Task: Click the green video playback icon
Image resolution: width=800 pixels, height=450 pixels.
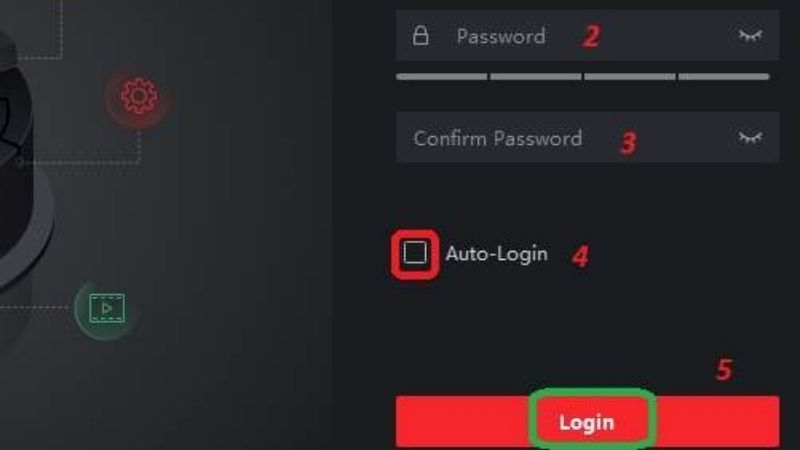Action: [x=107, y=308]
